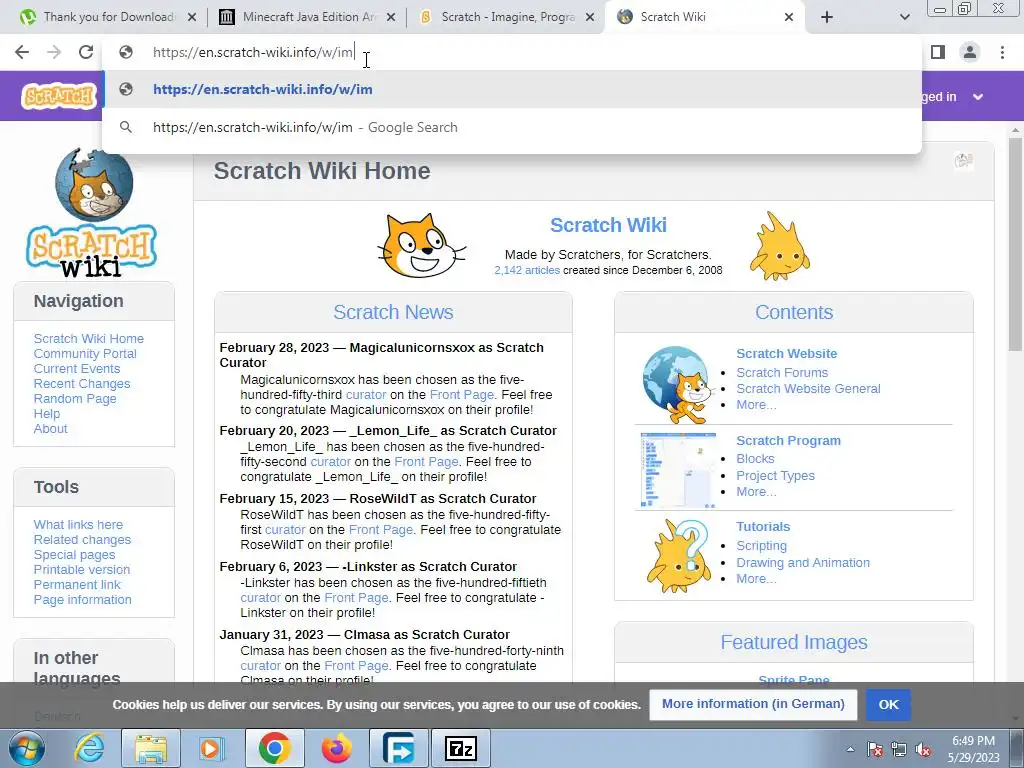This screenshot has width=1024, height=768.
Task: Open the Project Types link
Action: click(775, 475)
